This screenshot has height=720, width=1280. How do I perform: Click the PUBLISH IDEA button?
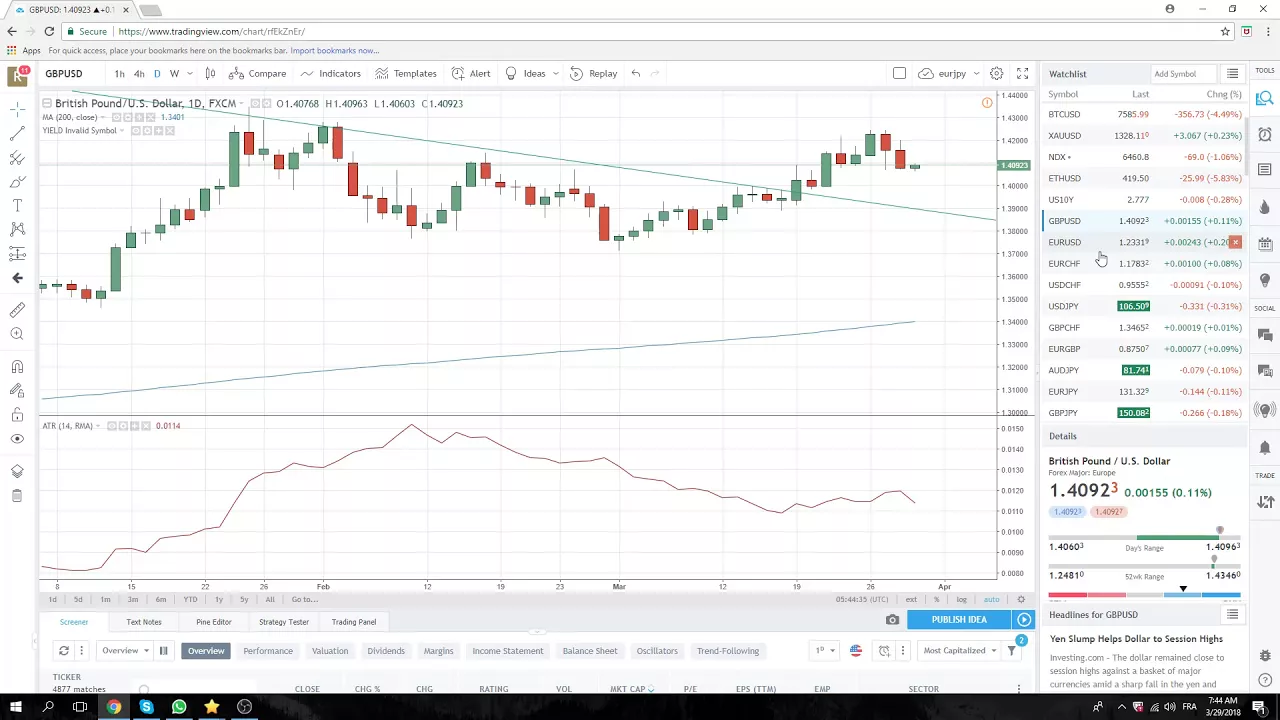tap(959, 620)
